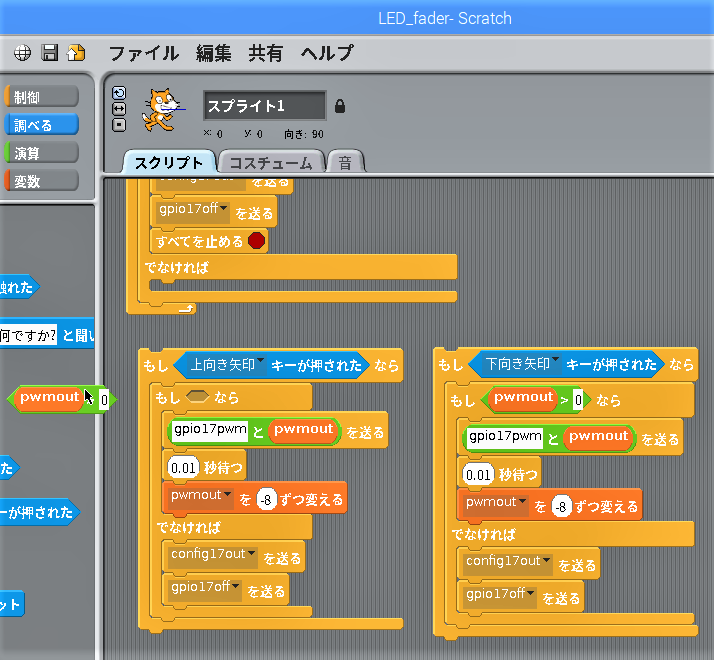Click the スプライト1 sprite name field
The image size is (714, 660).
265,106
